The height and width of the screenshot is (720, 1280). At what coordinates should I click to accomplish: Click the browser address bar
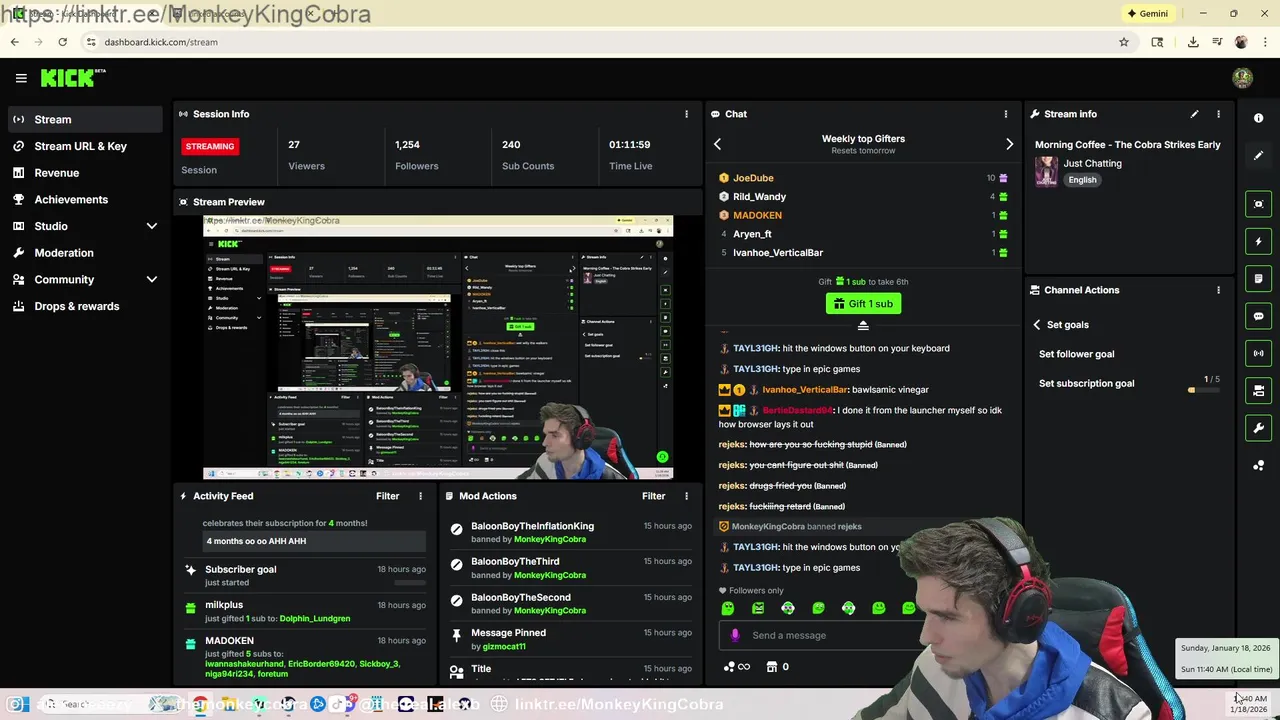click(600, 42)
